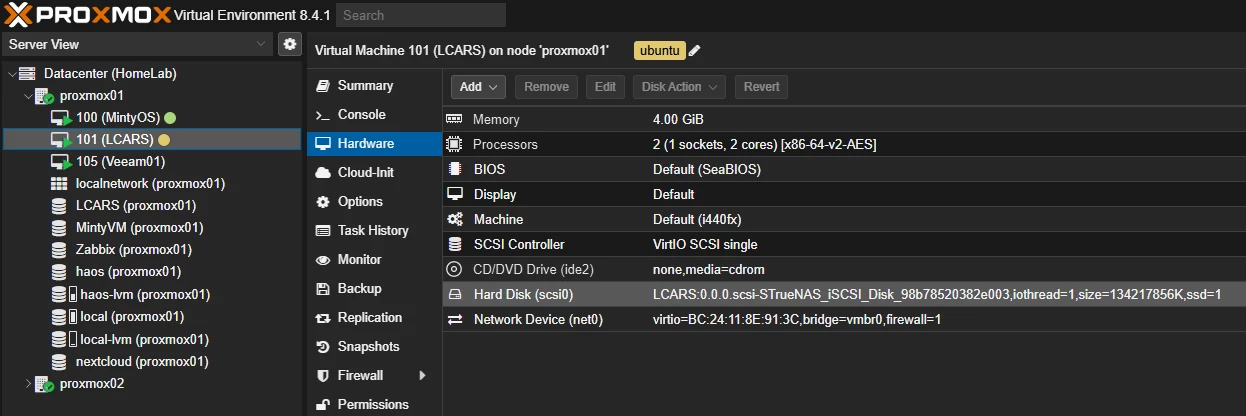Click the Memory row icon

[x=455, y=119]
